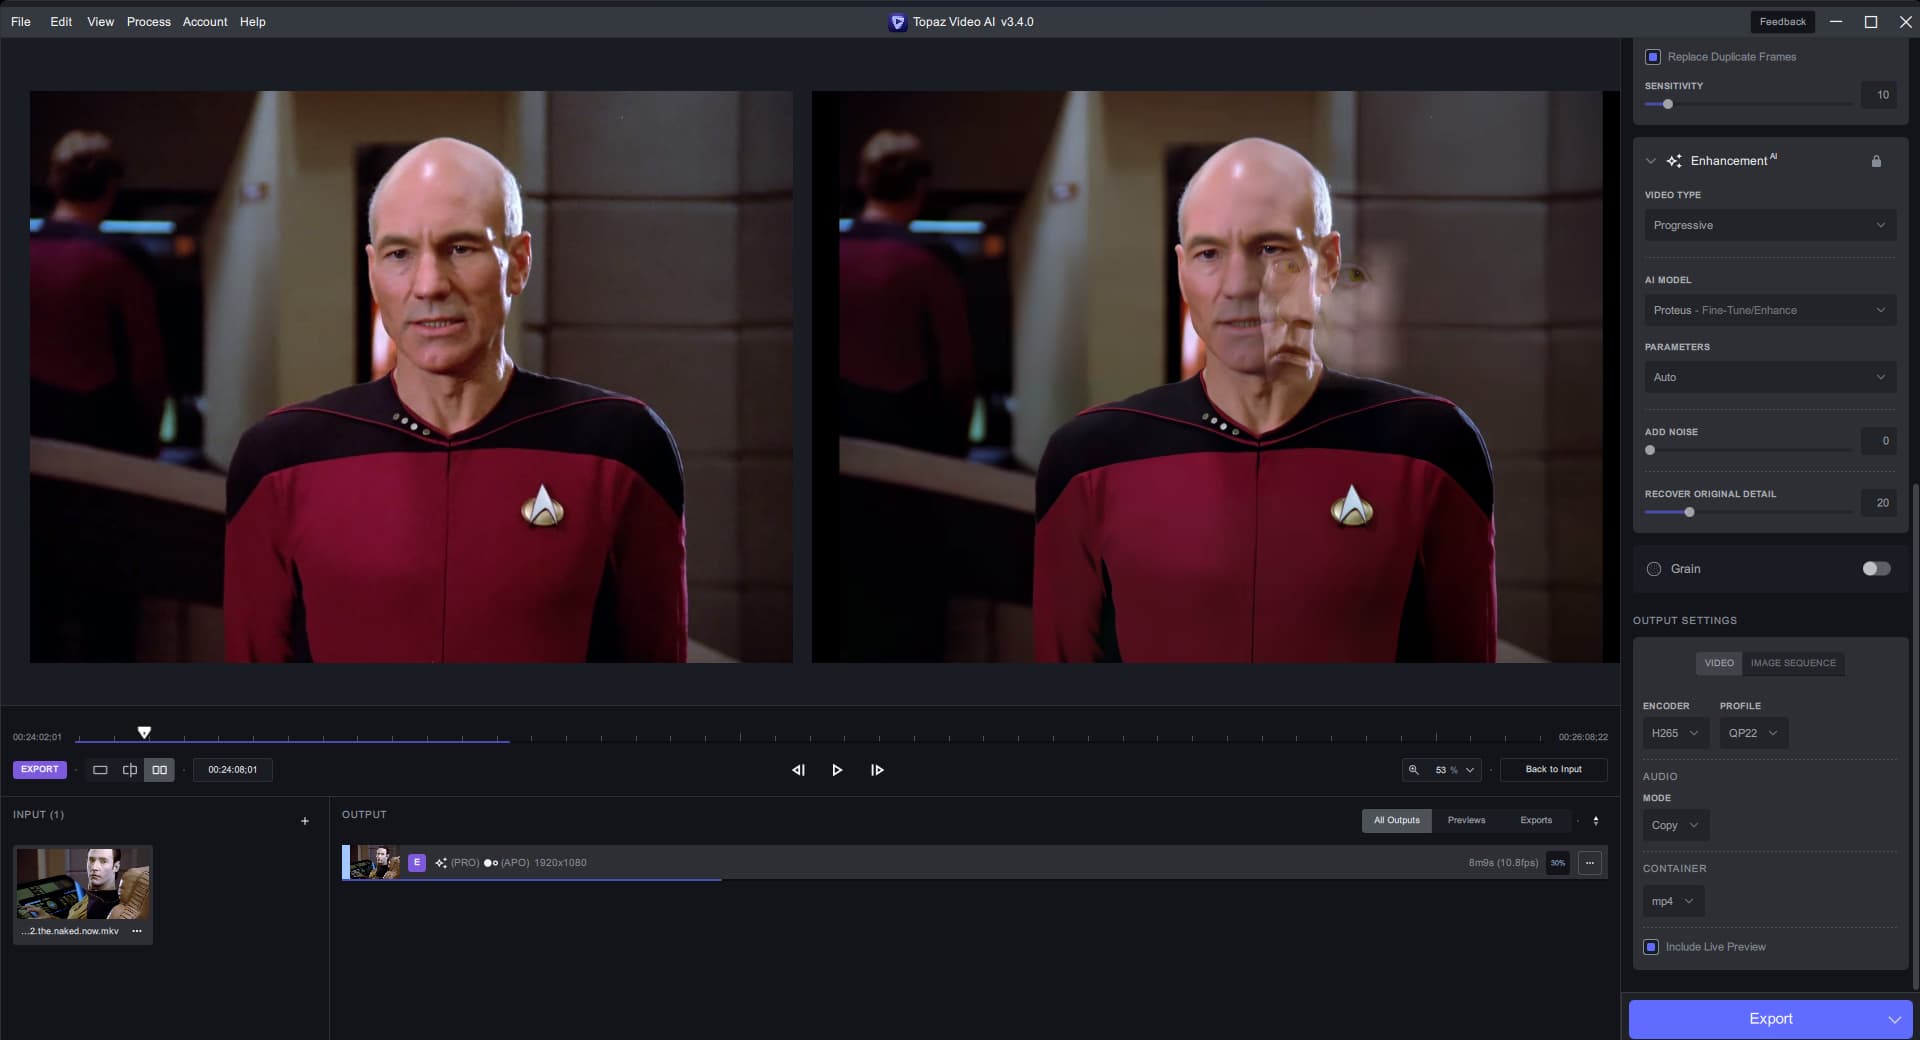This screenshot has width=1920, height=1040.
Task: Open the AI Model Proteus dropdown
Action: click(x=1769, y=310)
